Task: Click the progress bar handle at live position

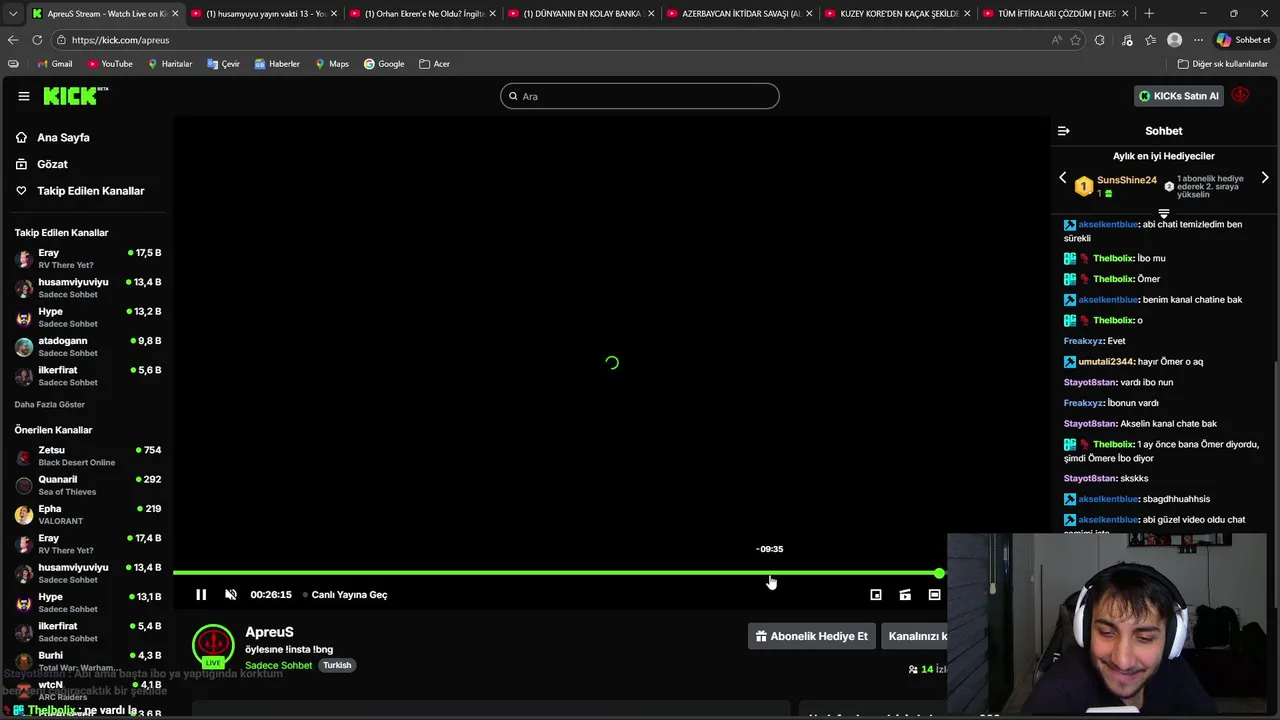Action: point(939,573)
